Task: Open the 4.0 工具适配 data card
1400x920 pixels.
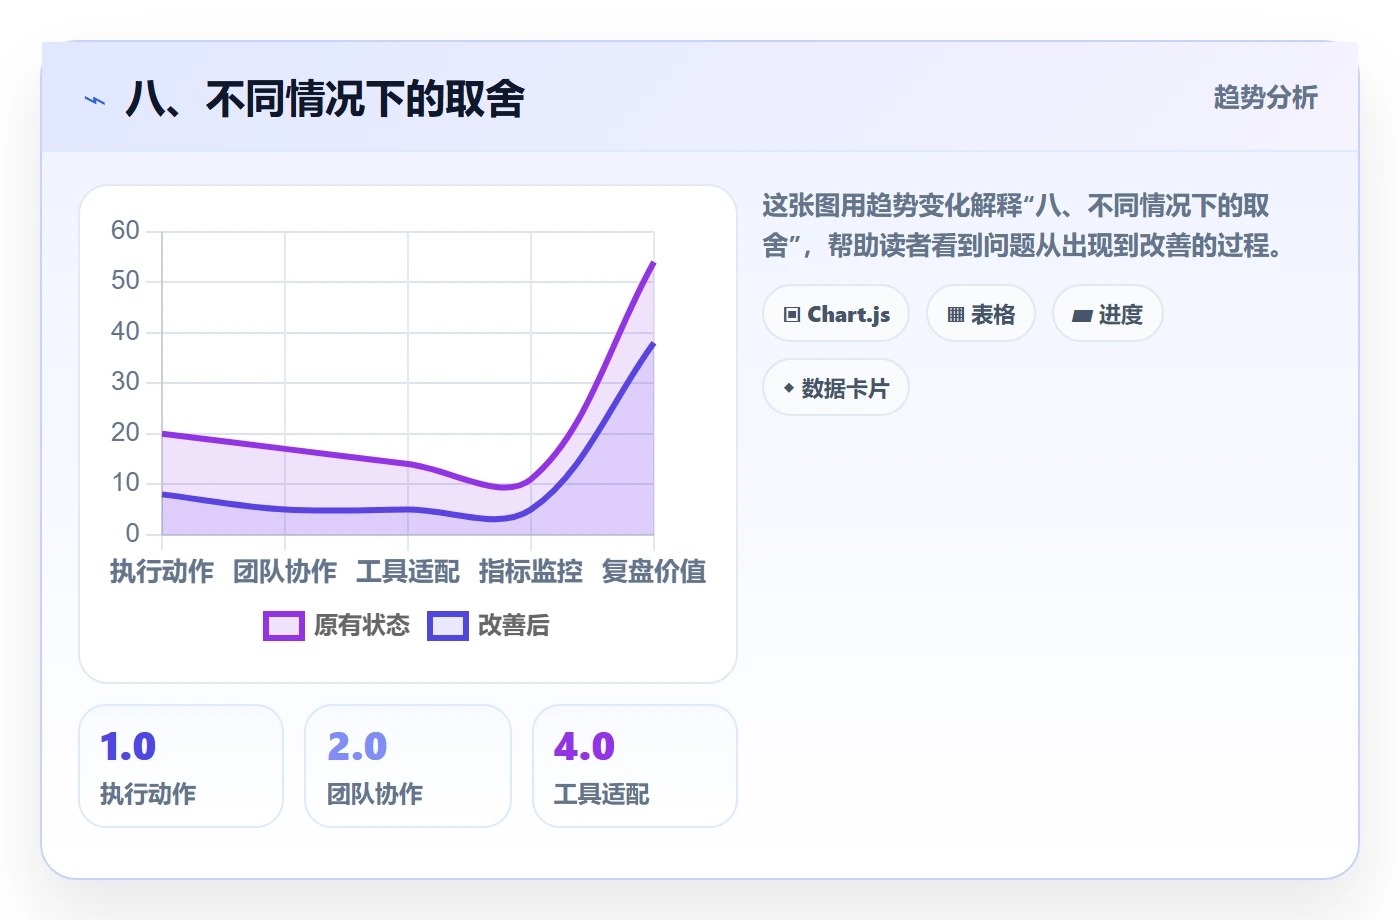Action: [635, 766]
